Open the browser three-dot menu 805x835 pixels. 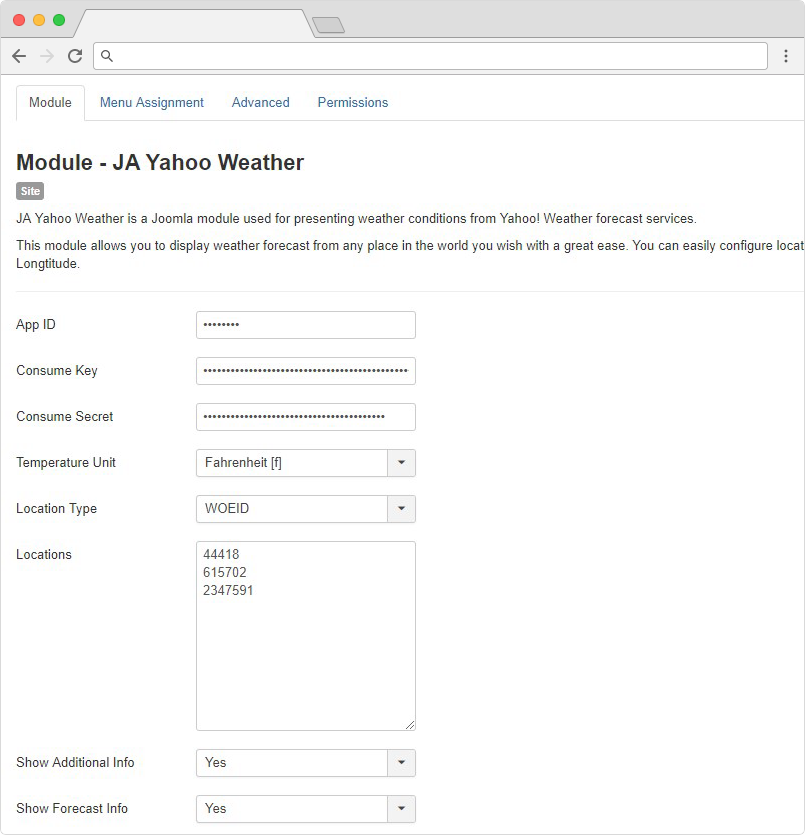[786, 56]
